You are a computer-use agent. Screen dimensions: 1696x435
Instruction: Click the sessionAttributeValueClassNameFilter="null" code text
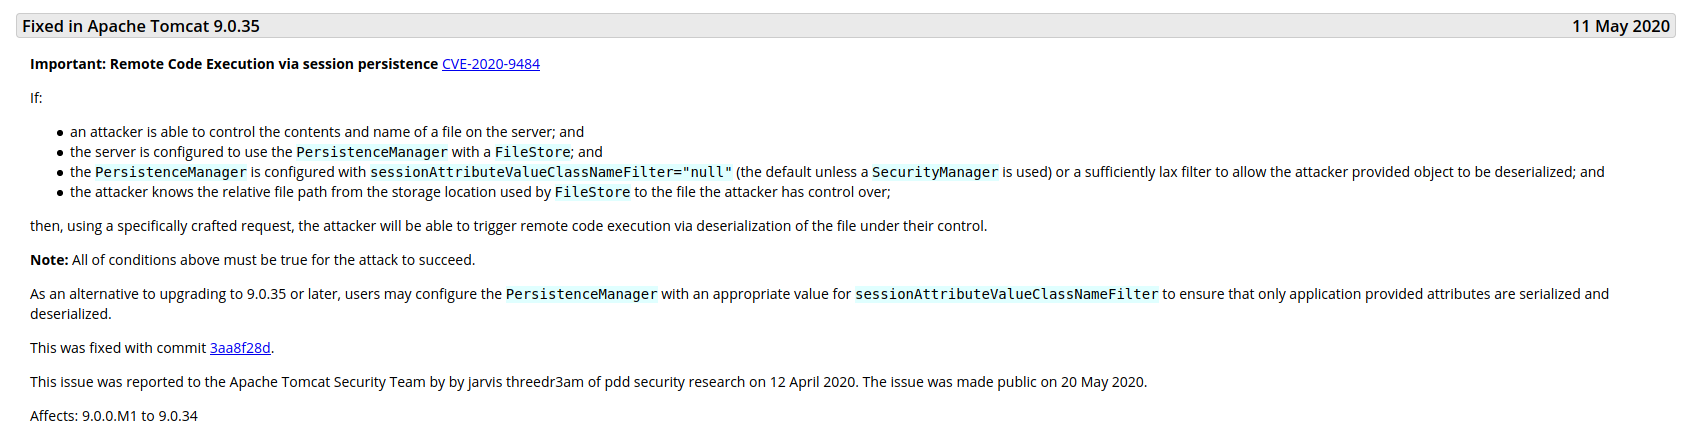(551, 172)
